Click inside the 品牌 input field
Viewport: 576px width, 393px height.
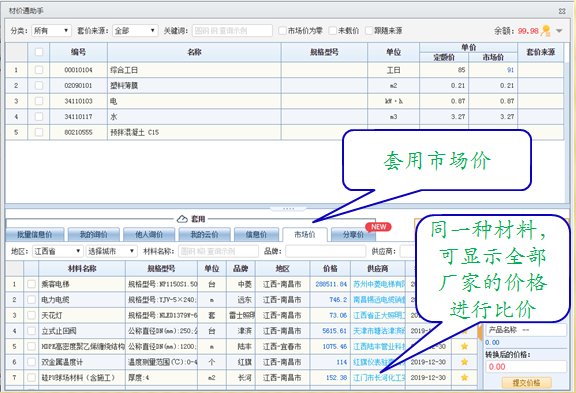click(325, 251)
